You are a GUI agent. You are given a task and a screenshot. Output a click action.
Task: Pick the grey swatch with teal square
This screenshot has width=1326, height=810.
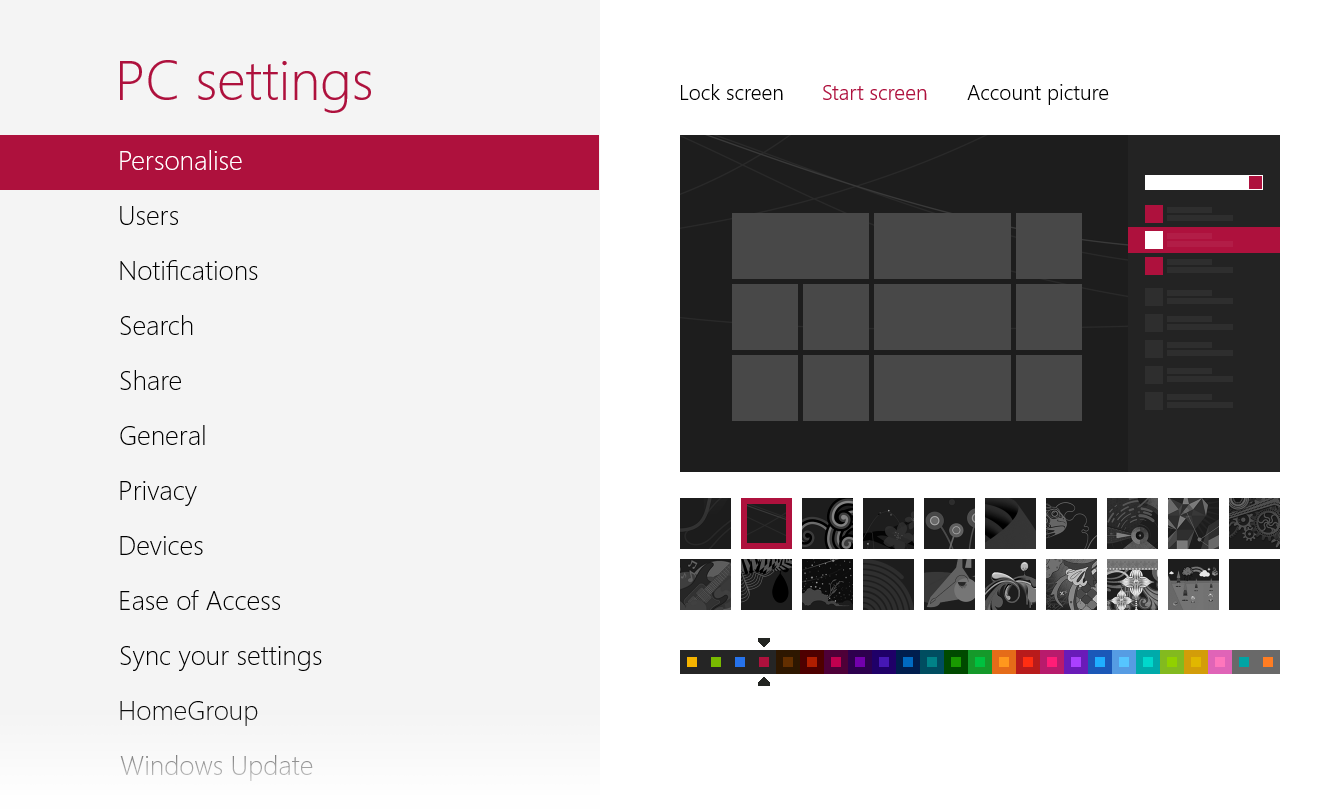[1244, 662]
